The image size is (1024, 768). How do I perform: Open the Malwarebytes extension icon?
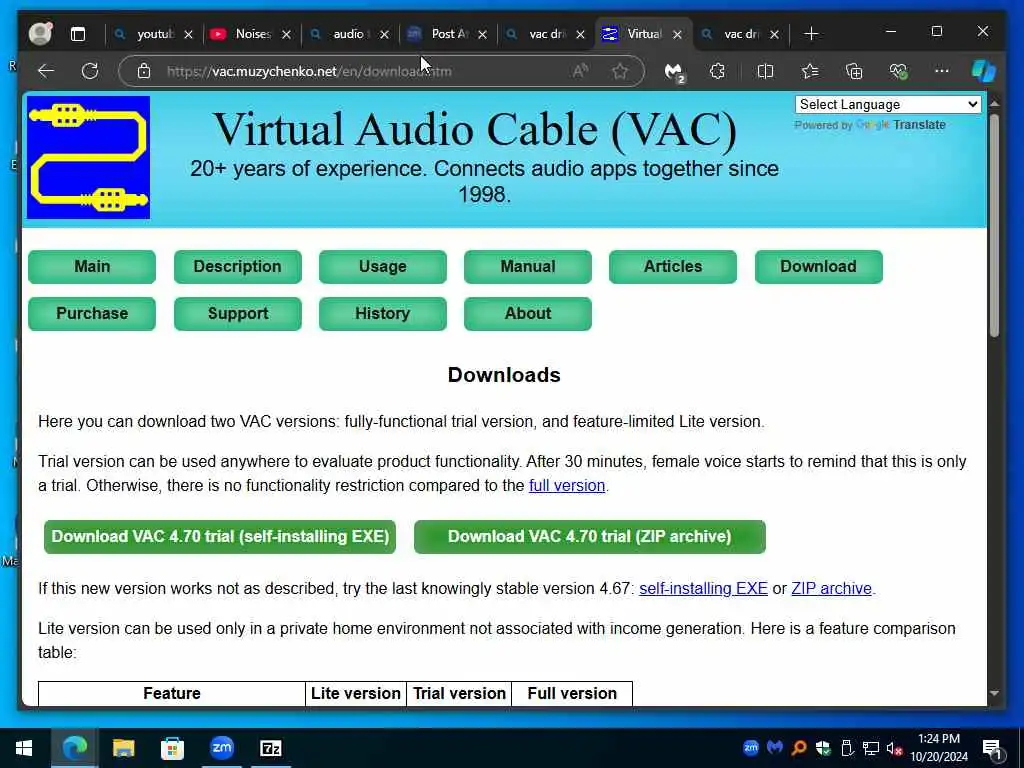(x=674, y=72)
